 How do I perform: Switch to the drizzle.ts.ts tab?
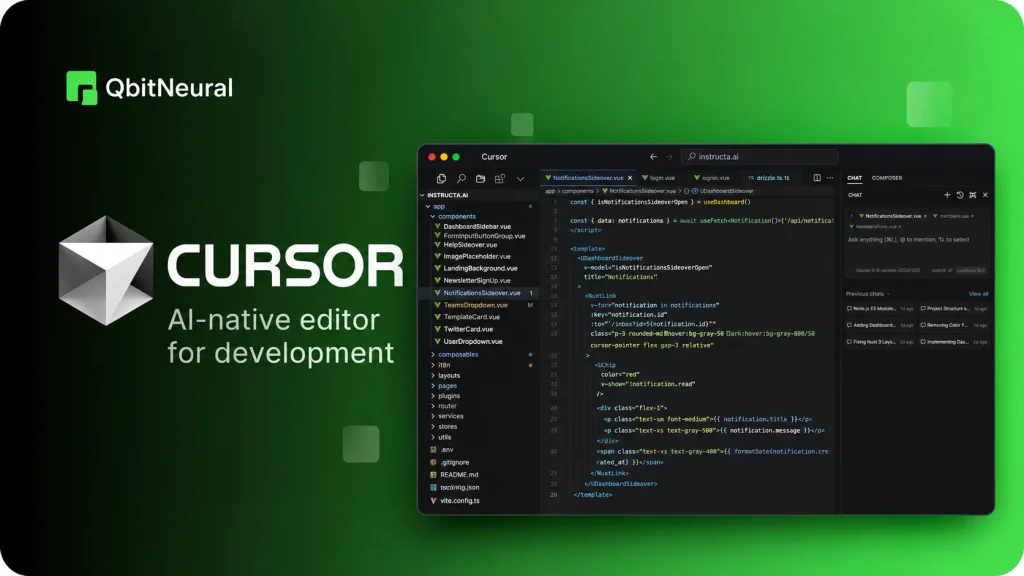(769, 178)
